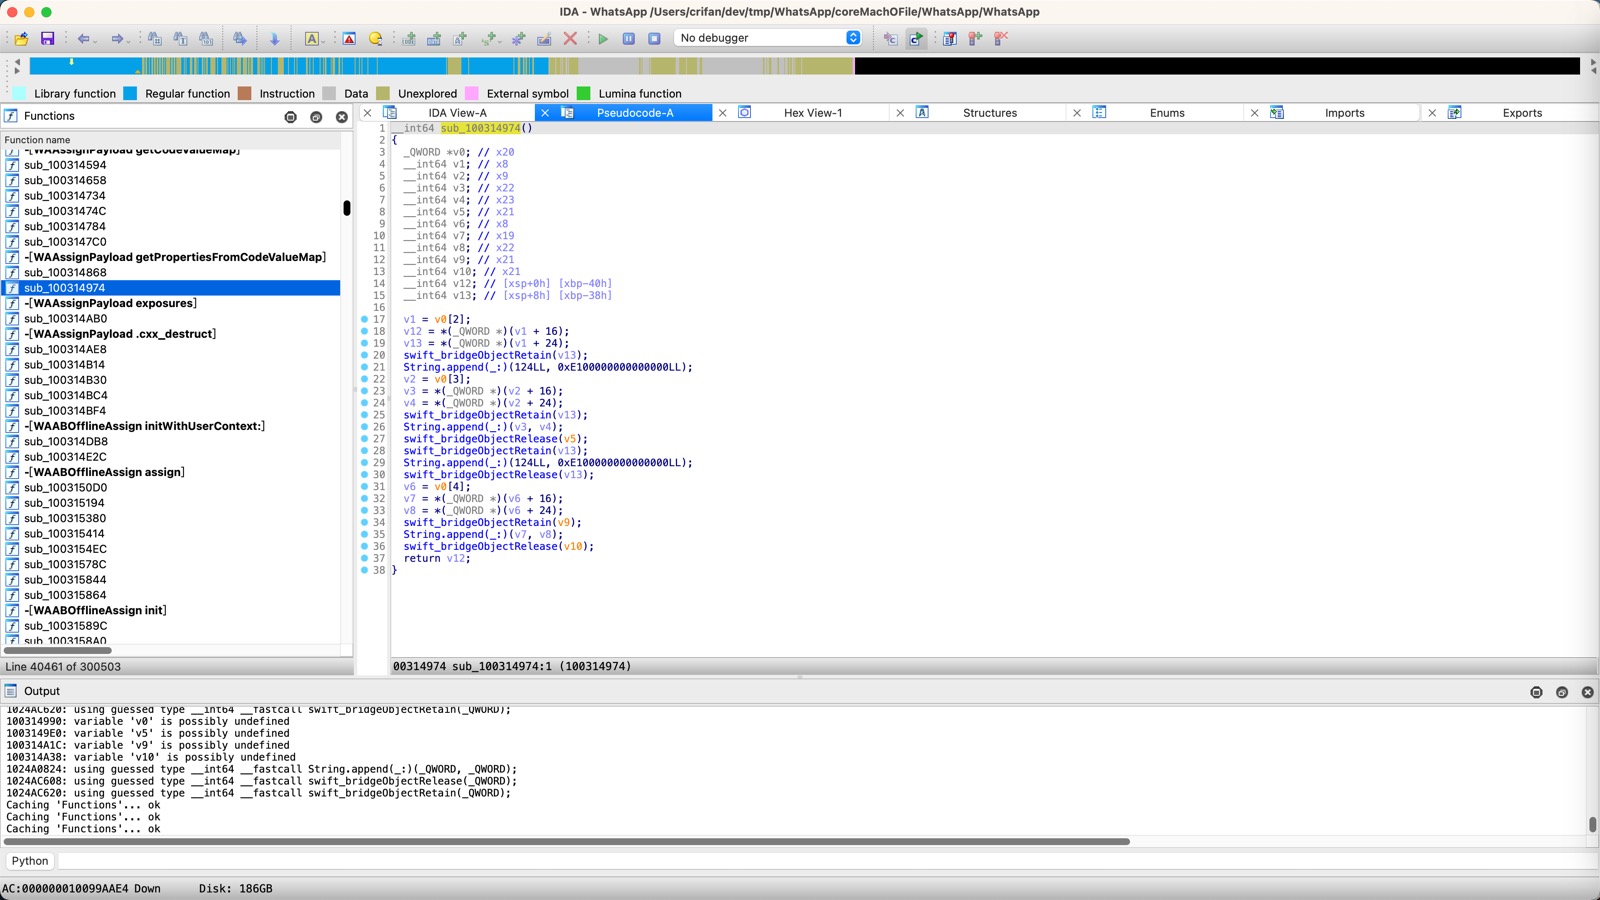Viewport: 1600px width, 900px height.
Task: Click the Save database floppy icon
Action: click(47, 38)
